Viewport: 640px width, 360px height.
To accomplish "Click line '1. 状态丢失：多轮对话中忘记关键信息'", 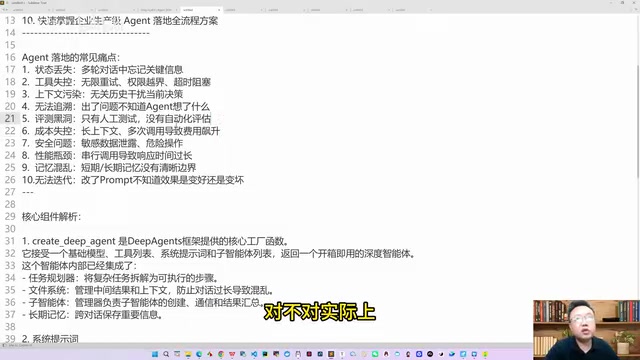I will click(102, 70).
